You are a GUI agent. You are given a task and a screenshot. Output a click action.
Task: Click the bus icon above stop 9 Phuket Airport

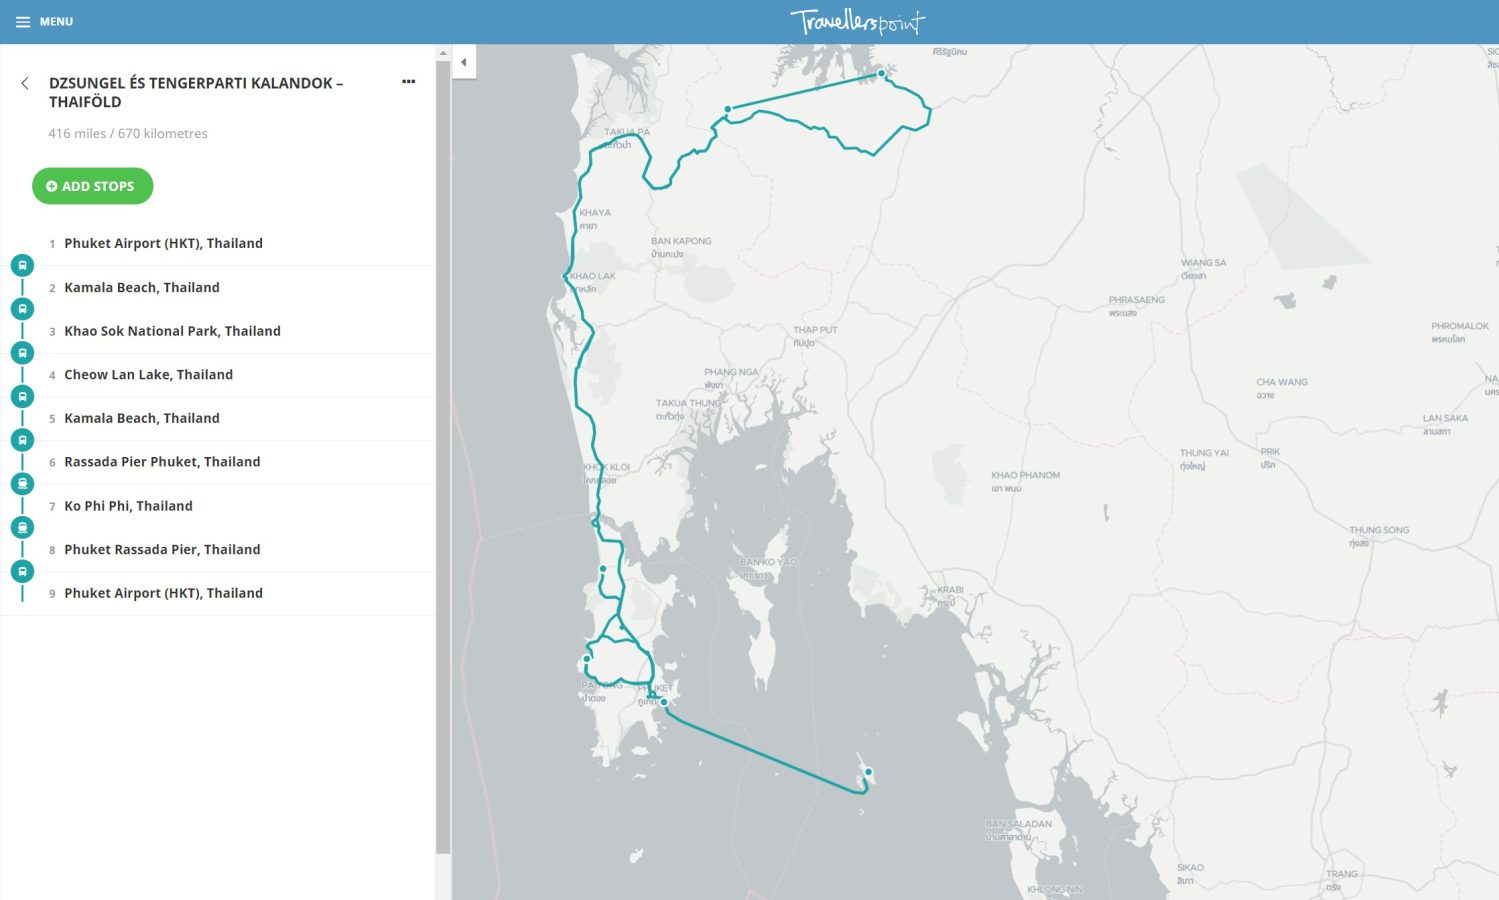pos(22,571)
